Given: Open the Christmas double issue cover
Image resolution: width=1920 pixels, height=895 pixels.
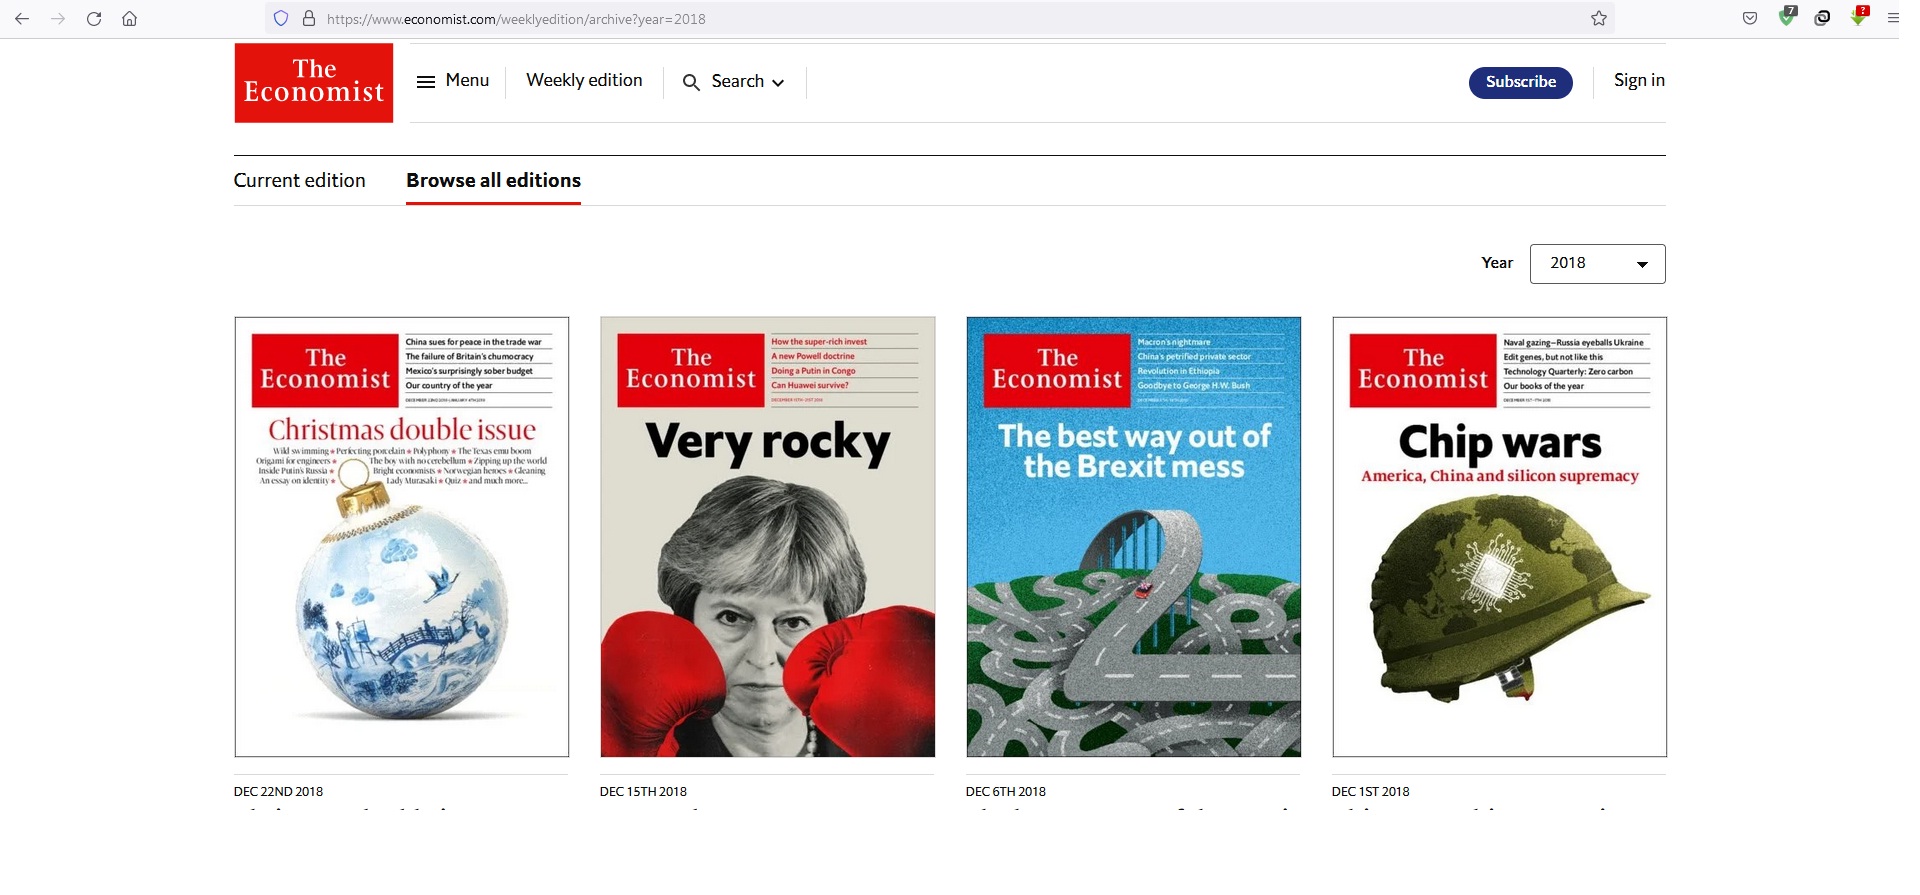Looking at the screenshot, I should pyautogui.click(x=402, y=537).
